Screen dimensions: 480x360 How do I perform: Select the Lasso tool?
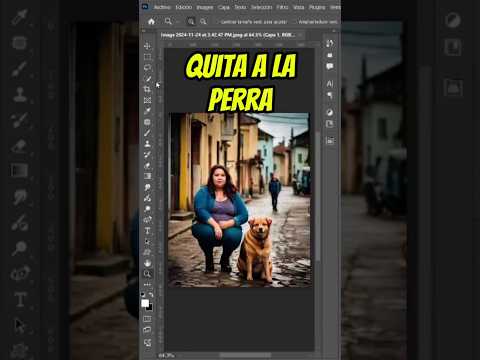147,68
